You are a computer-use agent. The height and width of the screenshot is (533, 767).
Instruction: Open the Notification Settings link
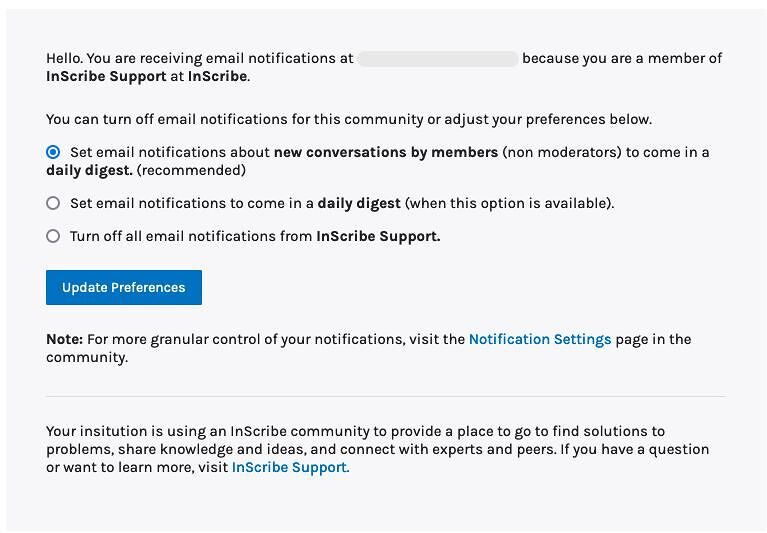coord(540,339)
